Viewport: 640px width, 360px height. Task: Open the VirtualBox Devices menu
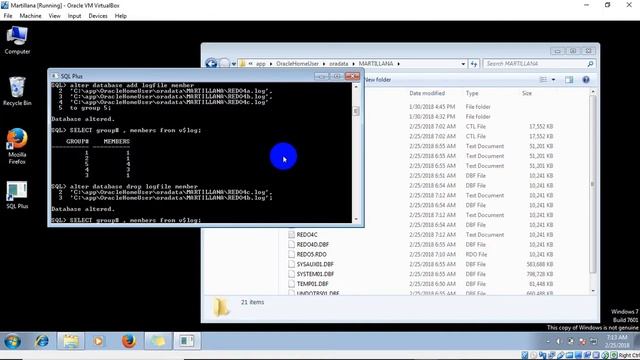tap(98, 16)
